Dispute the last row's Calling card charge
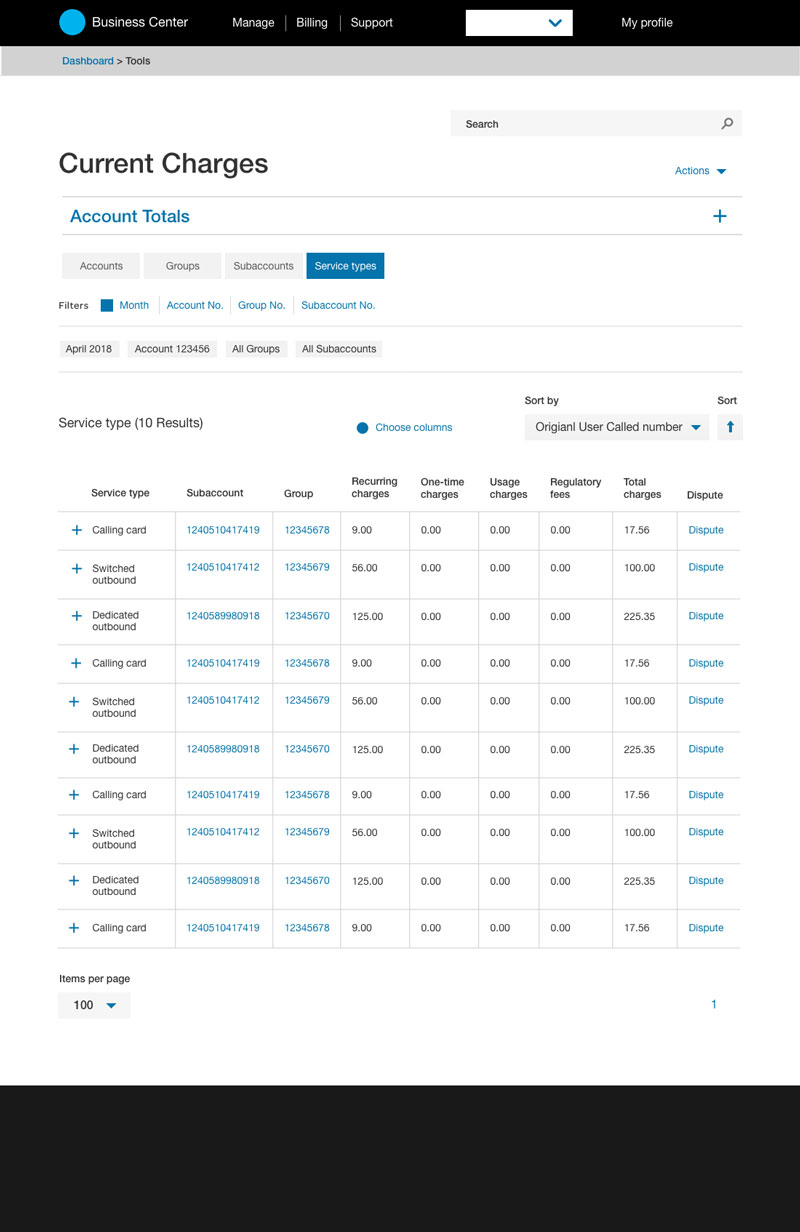 (706, 928)
